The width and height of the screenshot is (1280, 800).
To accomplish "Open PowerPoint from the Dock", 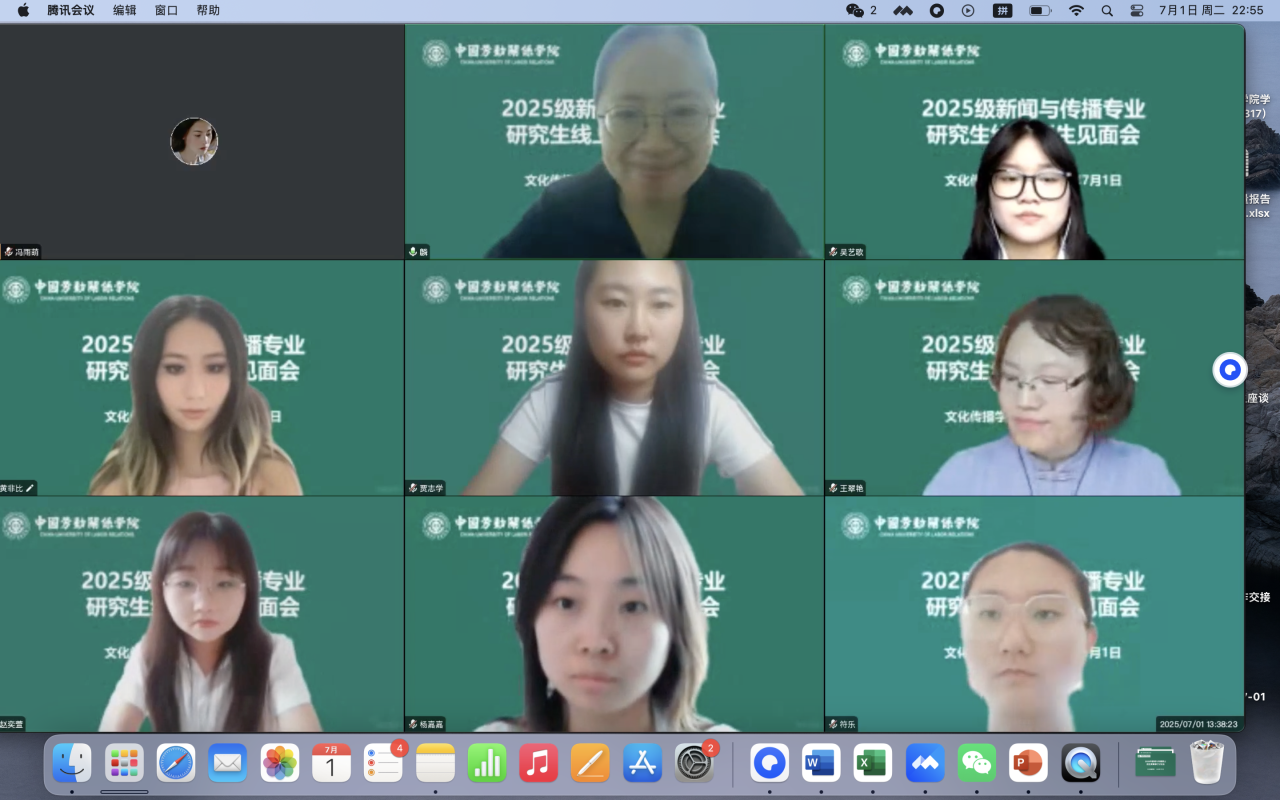I will (x=1028, y=764).
